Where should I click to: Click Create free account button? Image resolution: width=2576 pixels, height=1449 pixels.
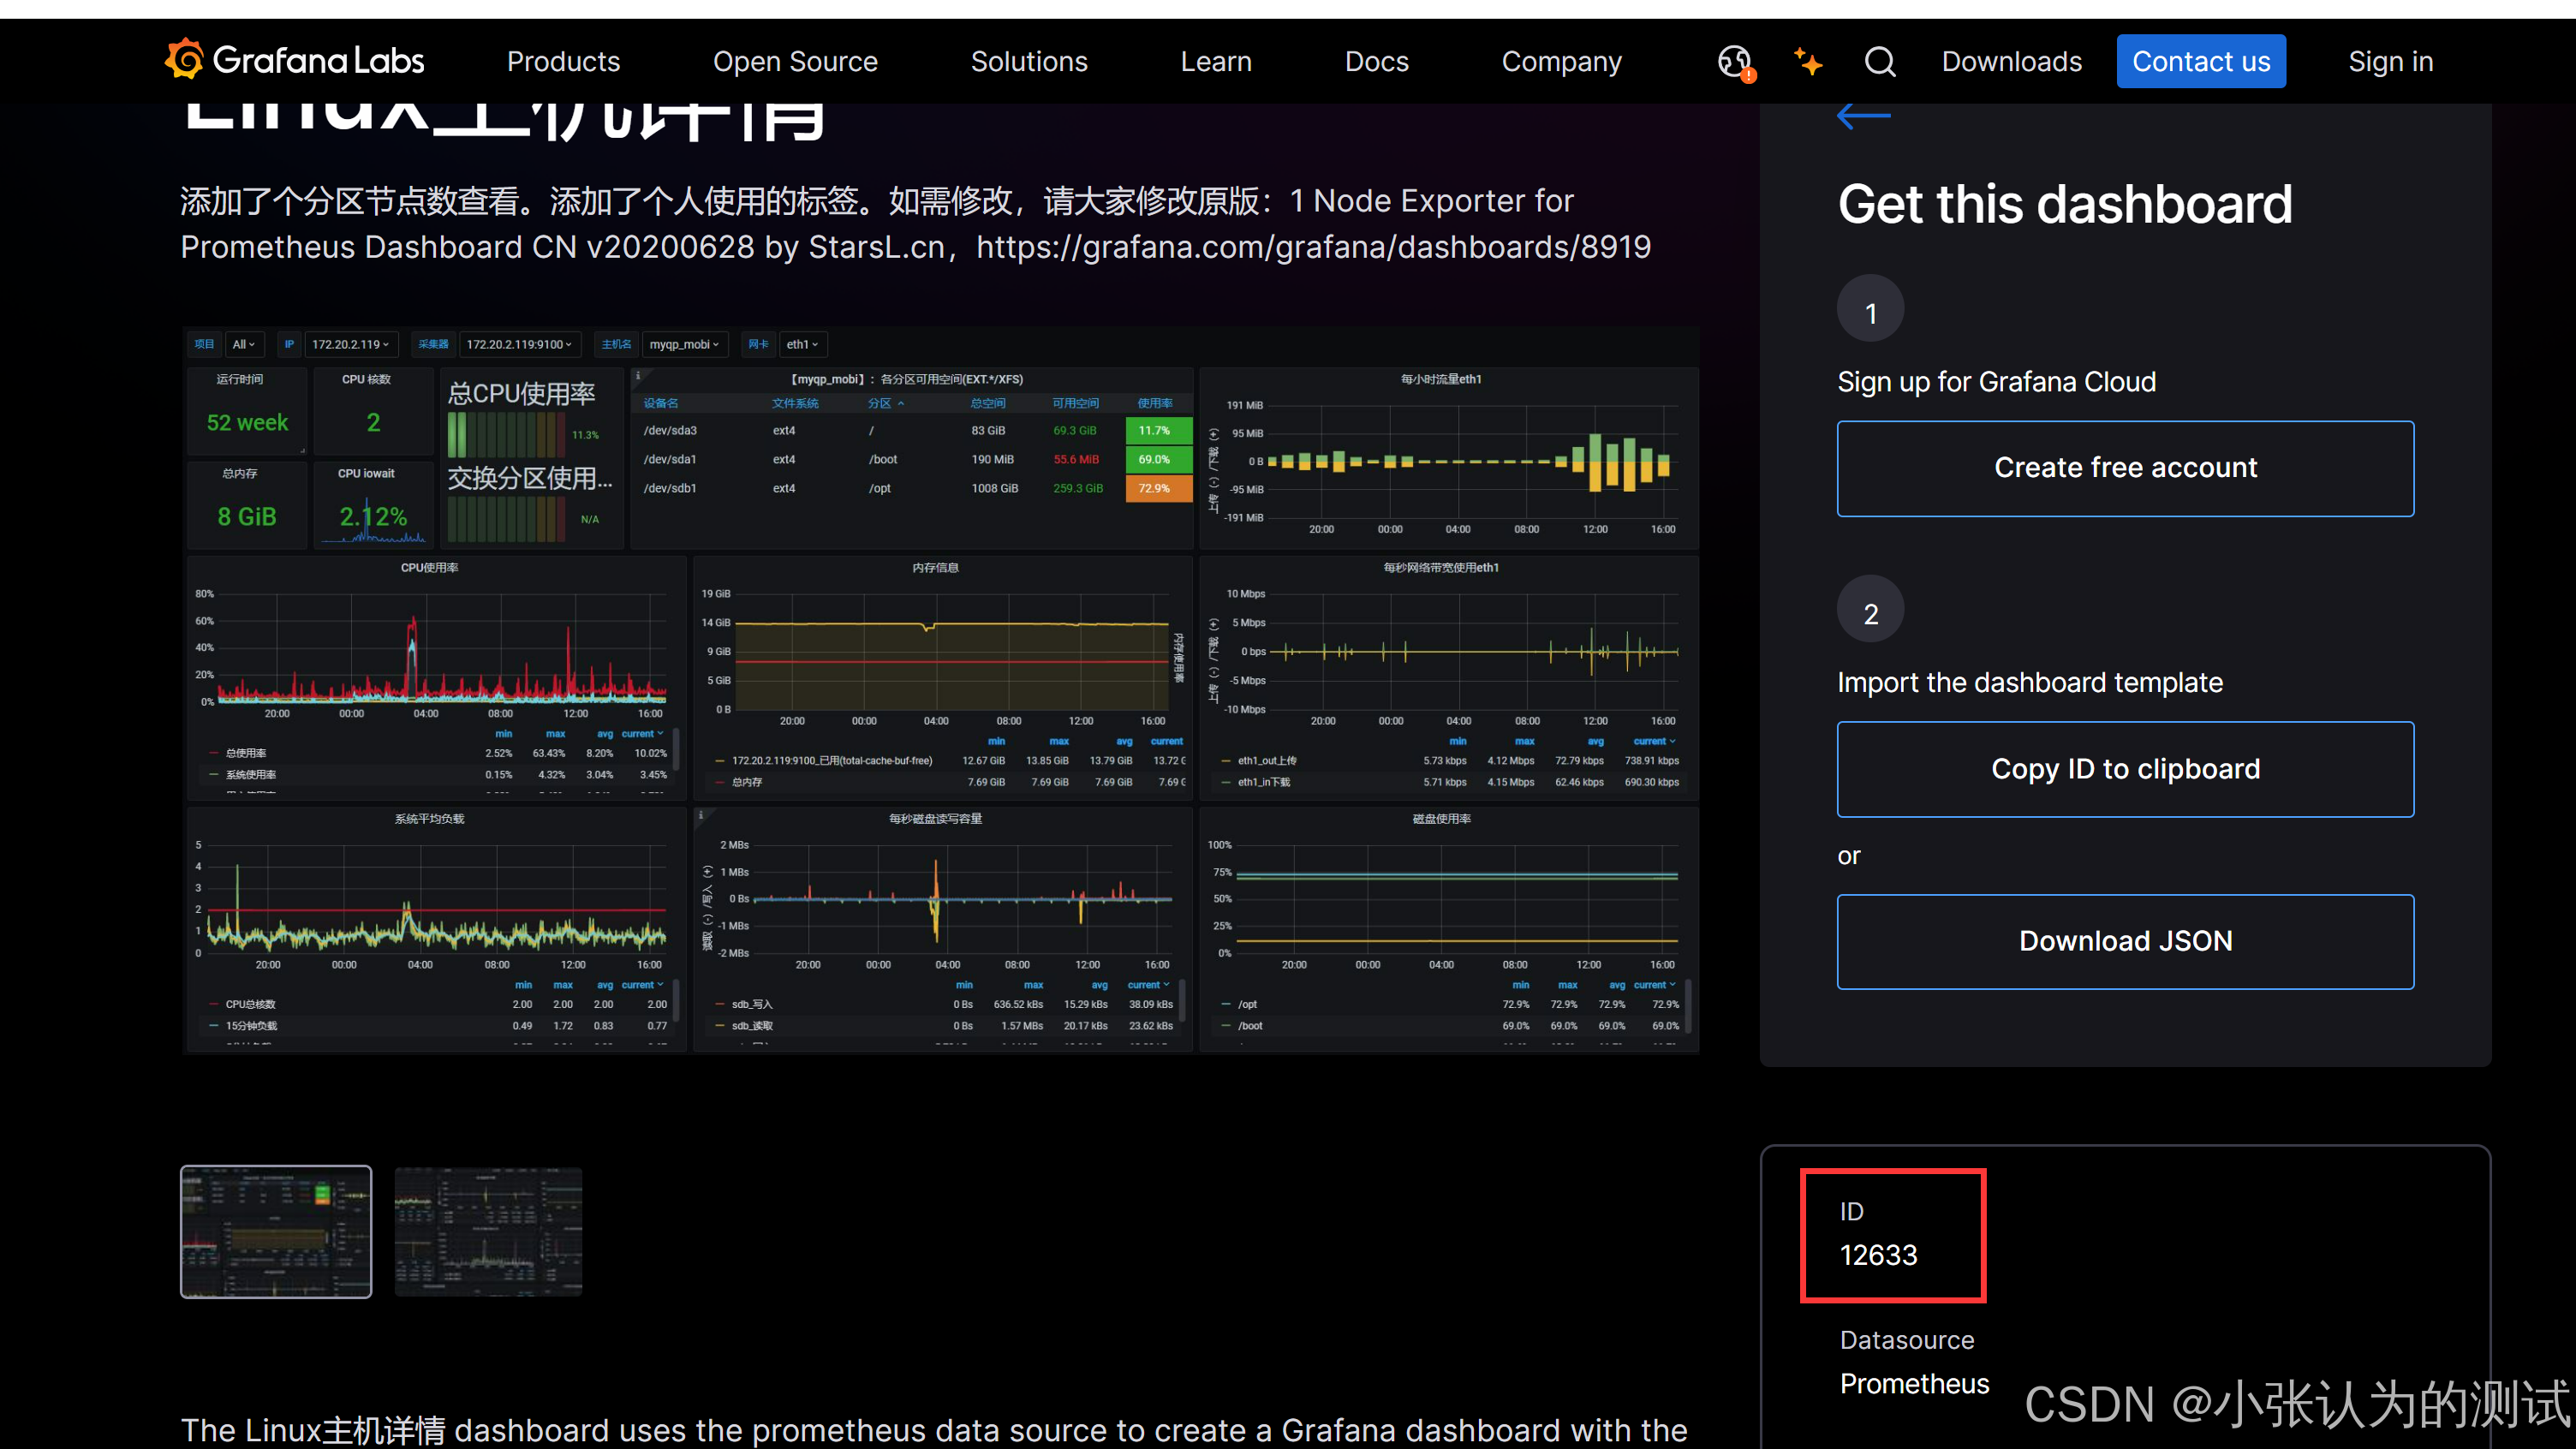pos(2125,468)
